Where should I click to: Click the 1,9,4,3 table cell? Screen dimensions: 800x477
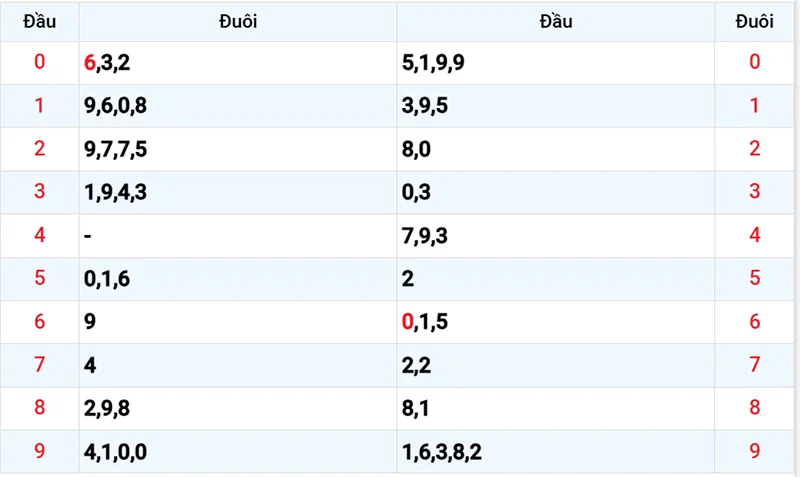tap(118, 192)
